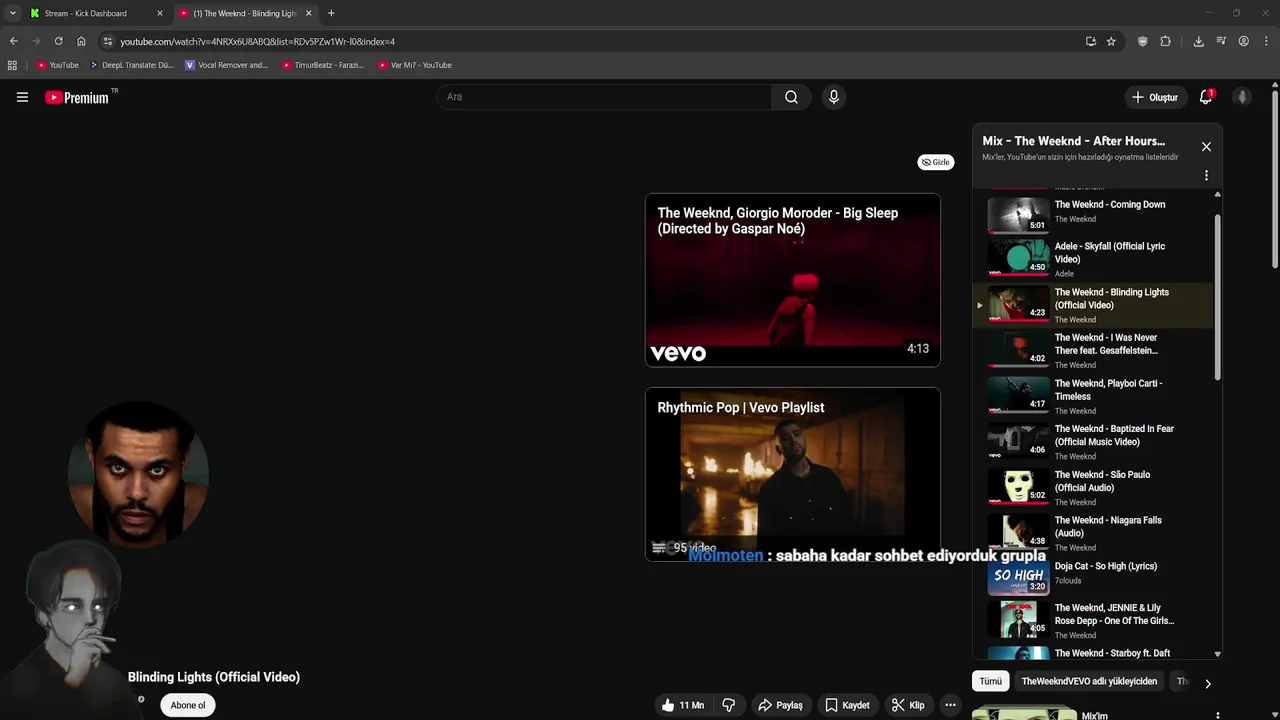
Task: Play The Weeknd, Playboi Carti - Timeless
Action: tap(1092, 396)
